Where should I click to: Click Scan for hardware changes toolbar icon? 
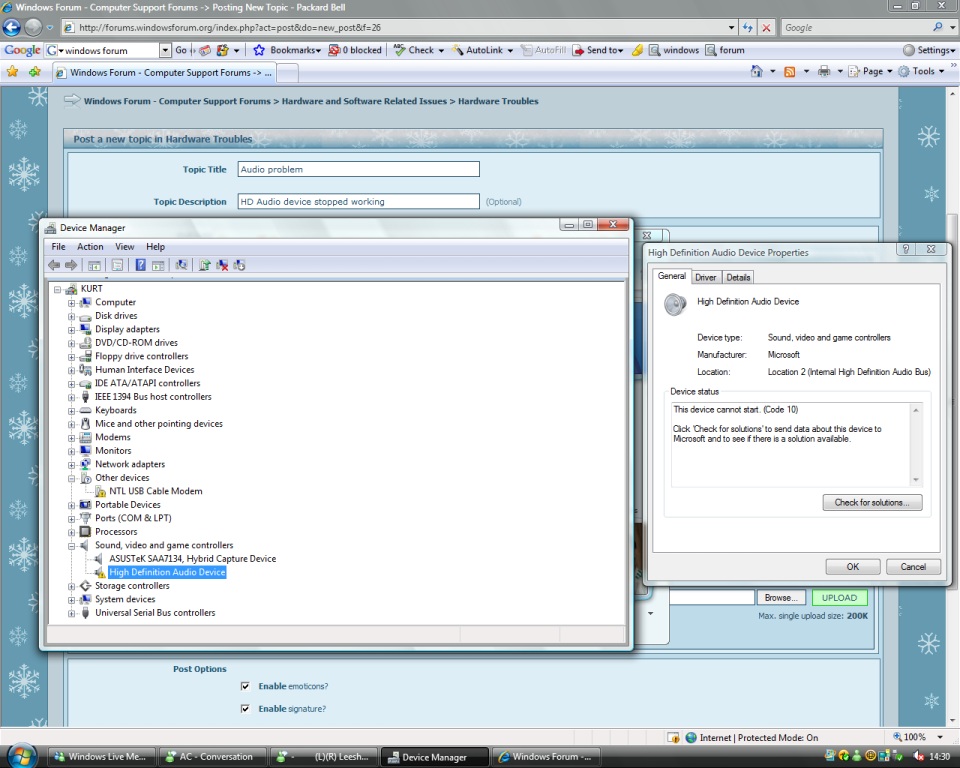click(x=181, y=265)
